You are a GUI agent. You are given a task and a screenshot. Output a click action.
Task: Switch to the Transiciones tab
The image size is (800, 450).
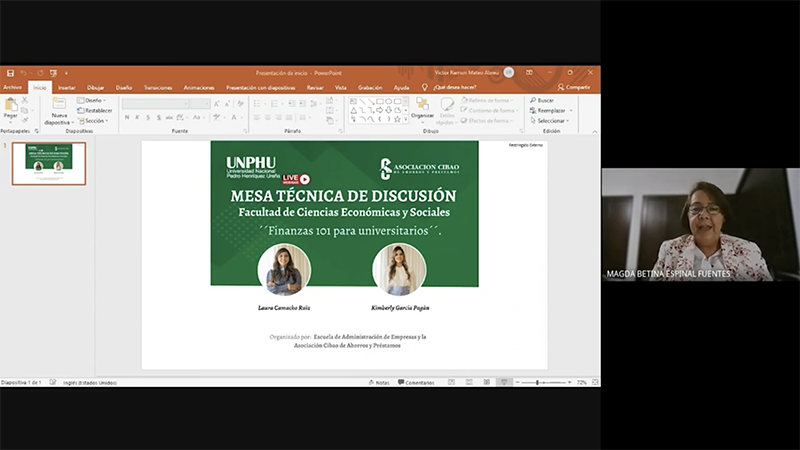click(x=158, y=88)
